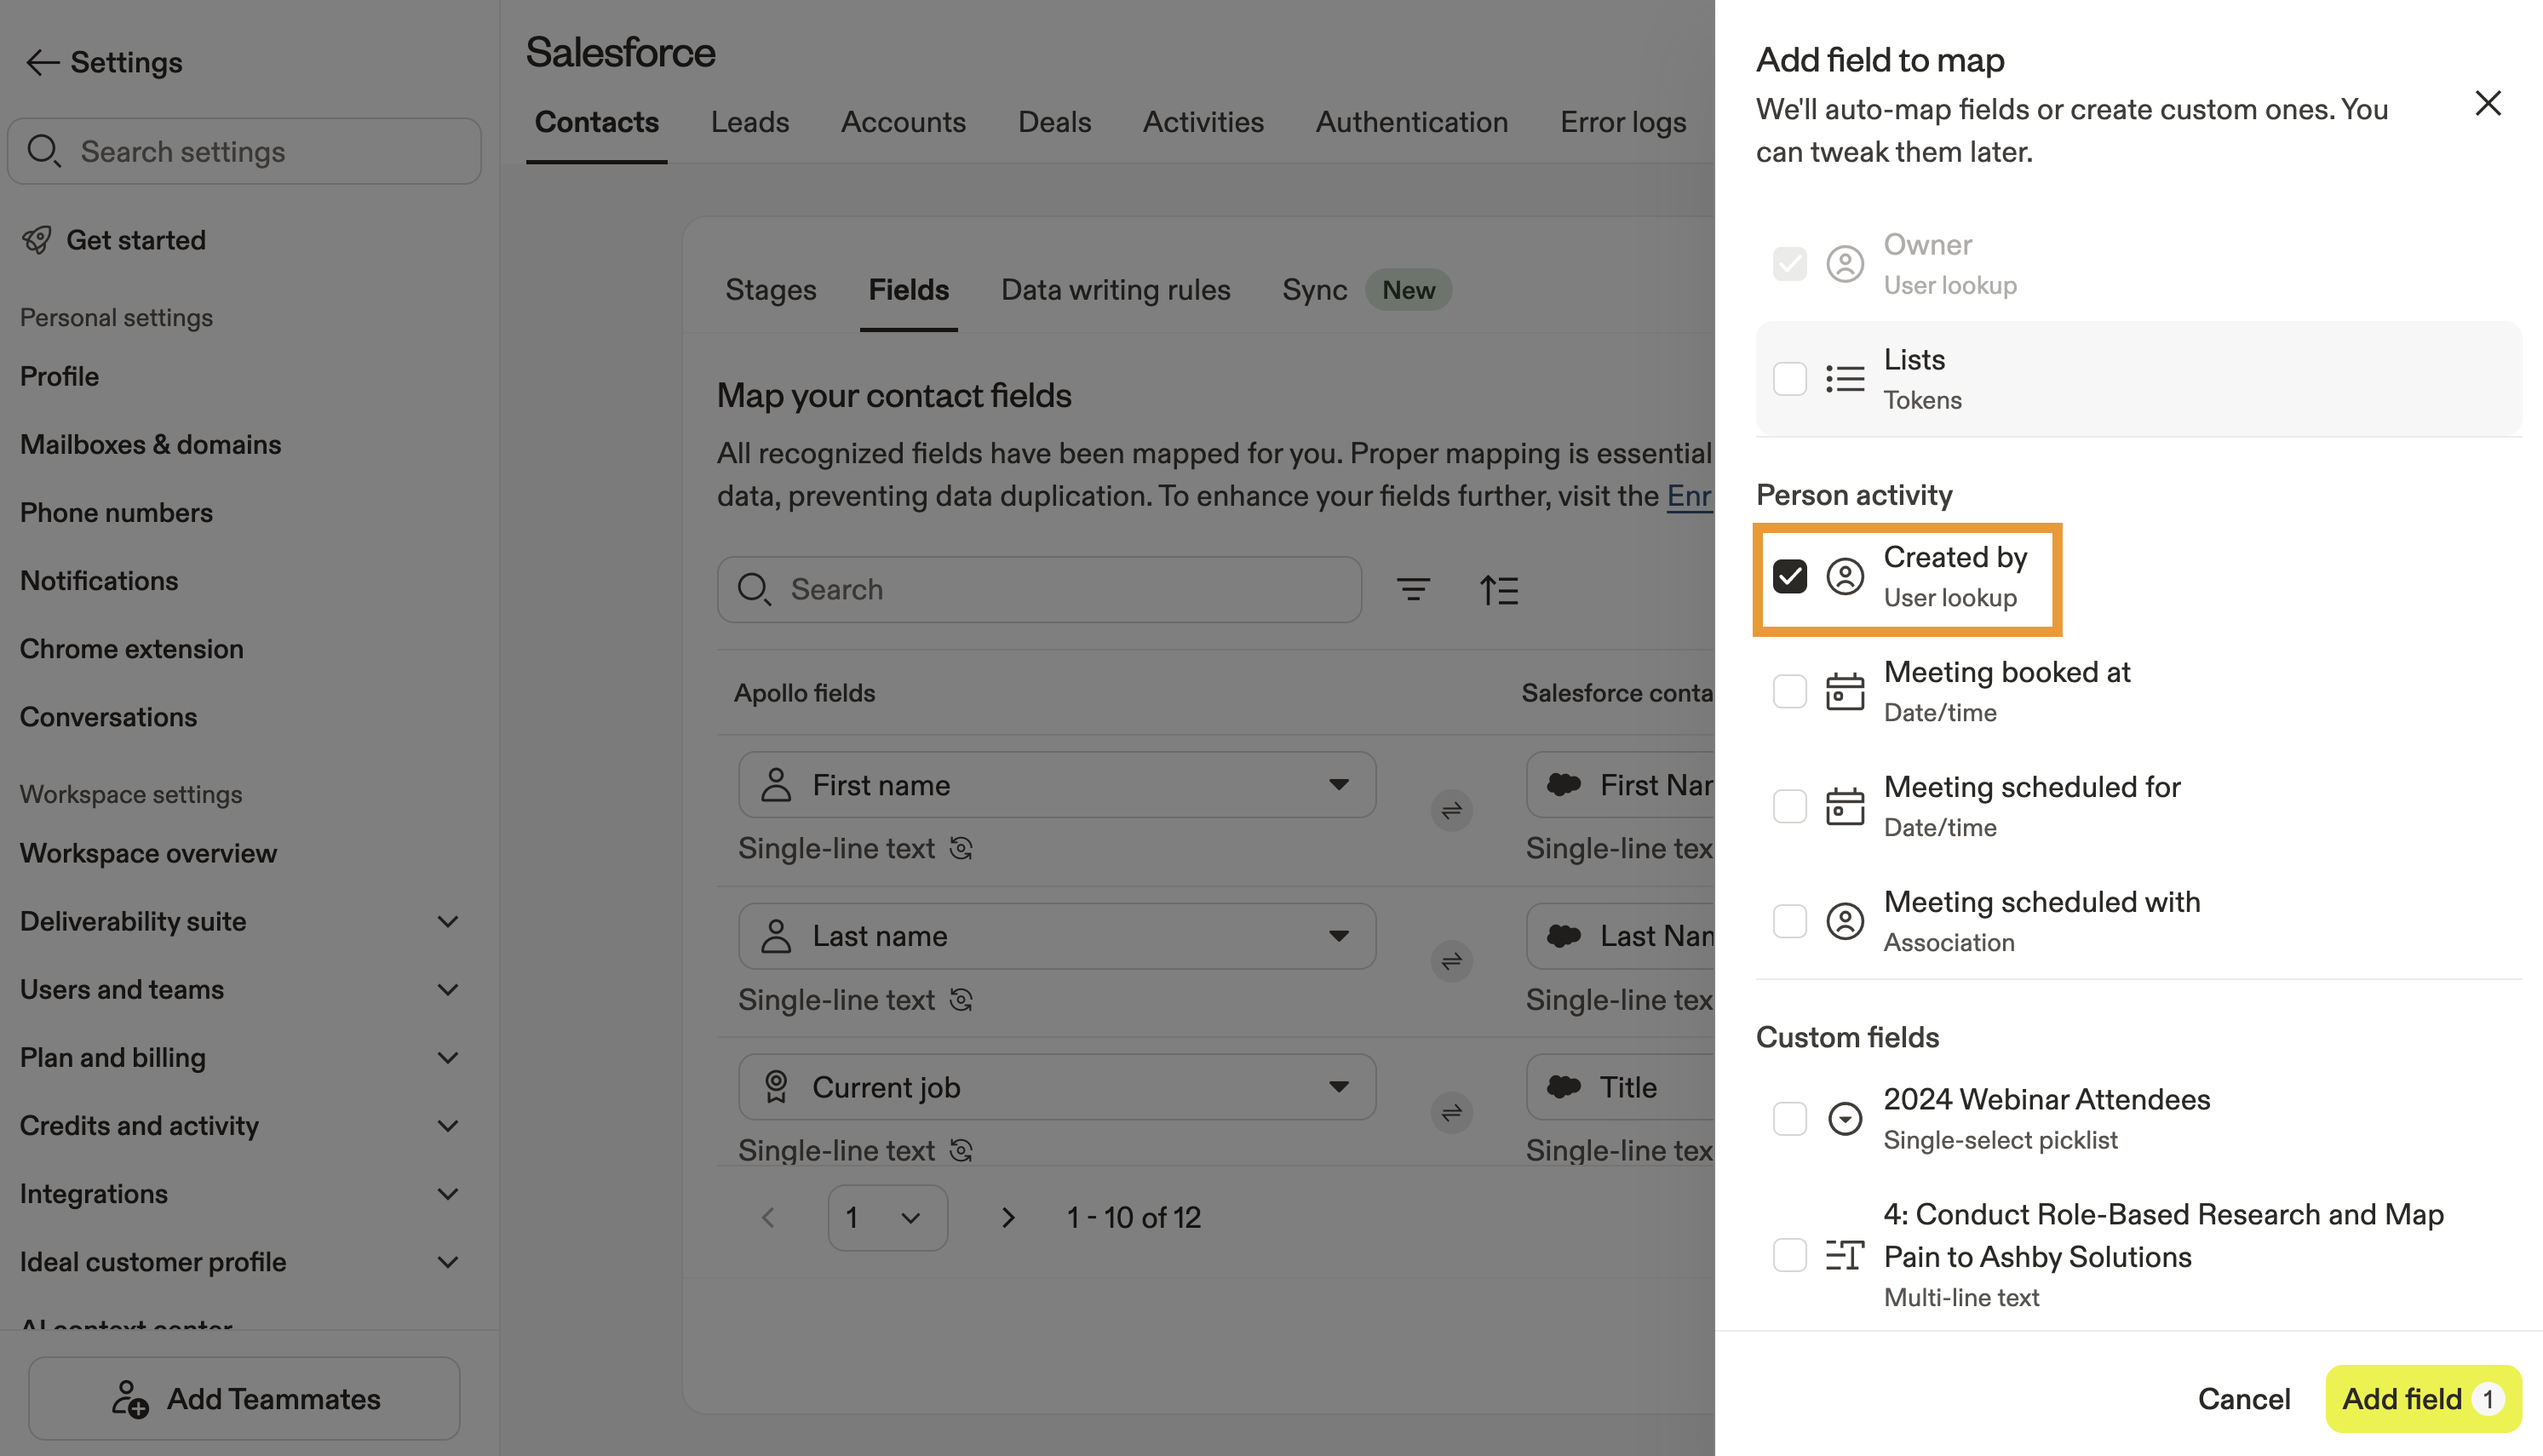This screenshot has height=1456, width=2543.
Task: Switch to the Stages sub-tab
Action: pyautogui.click(x=770, y=290)
